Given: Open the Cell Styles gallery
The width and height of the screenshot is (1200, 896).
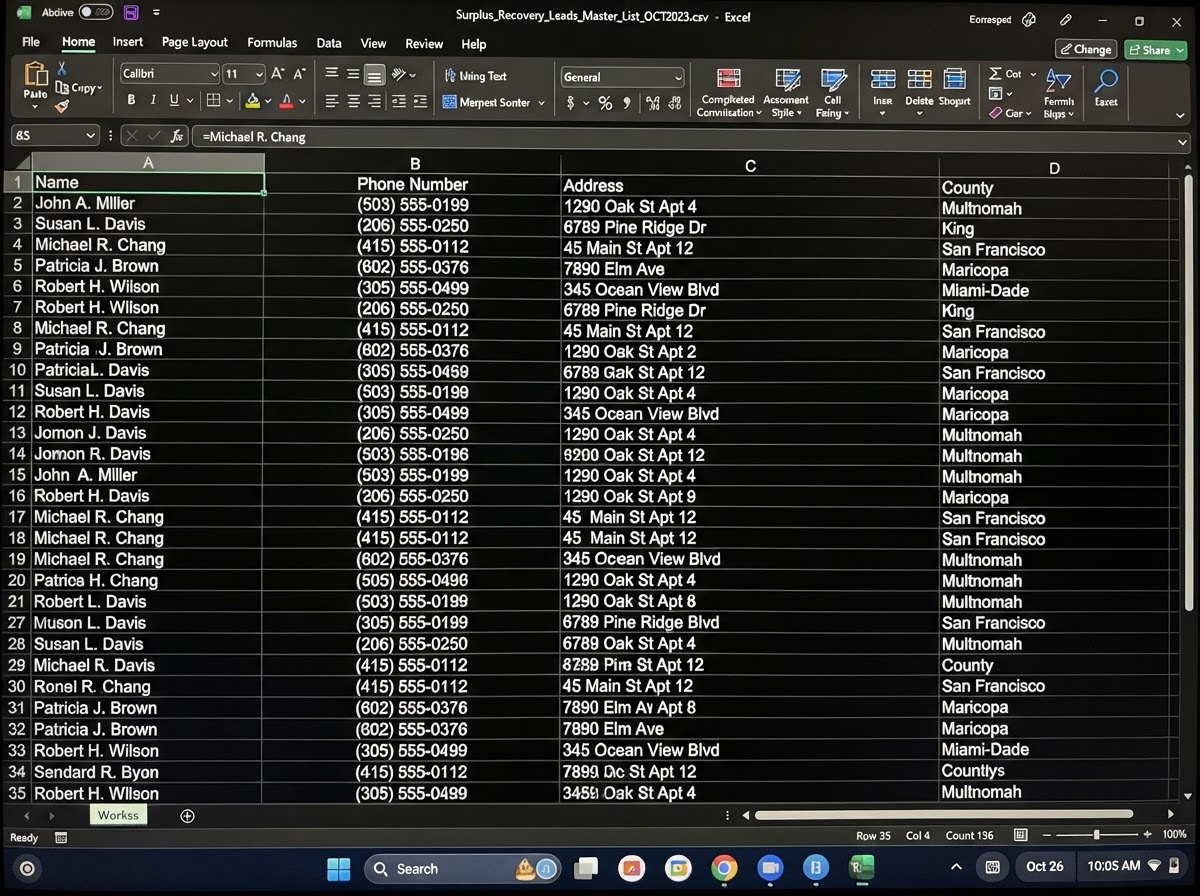Looking at the screenshot, I should [x=832, y=92].
